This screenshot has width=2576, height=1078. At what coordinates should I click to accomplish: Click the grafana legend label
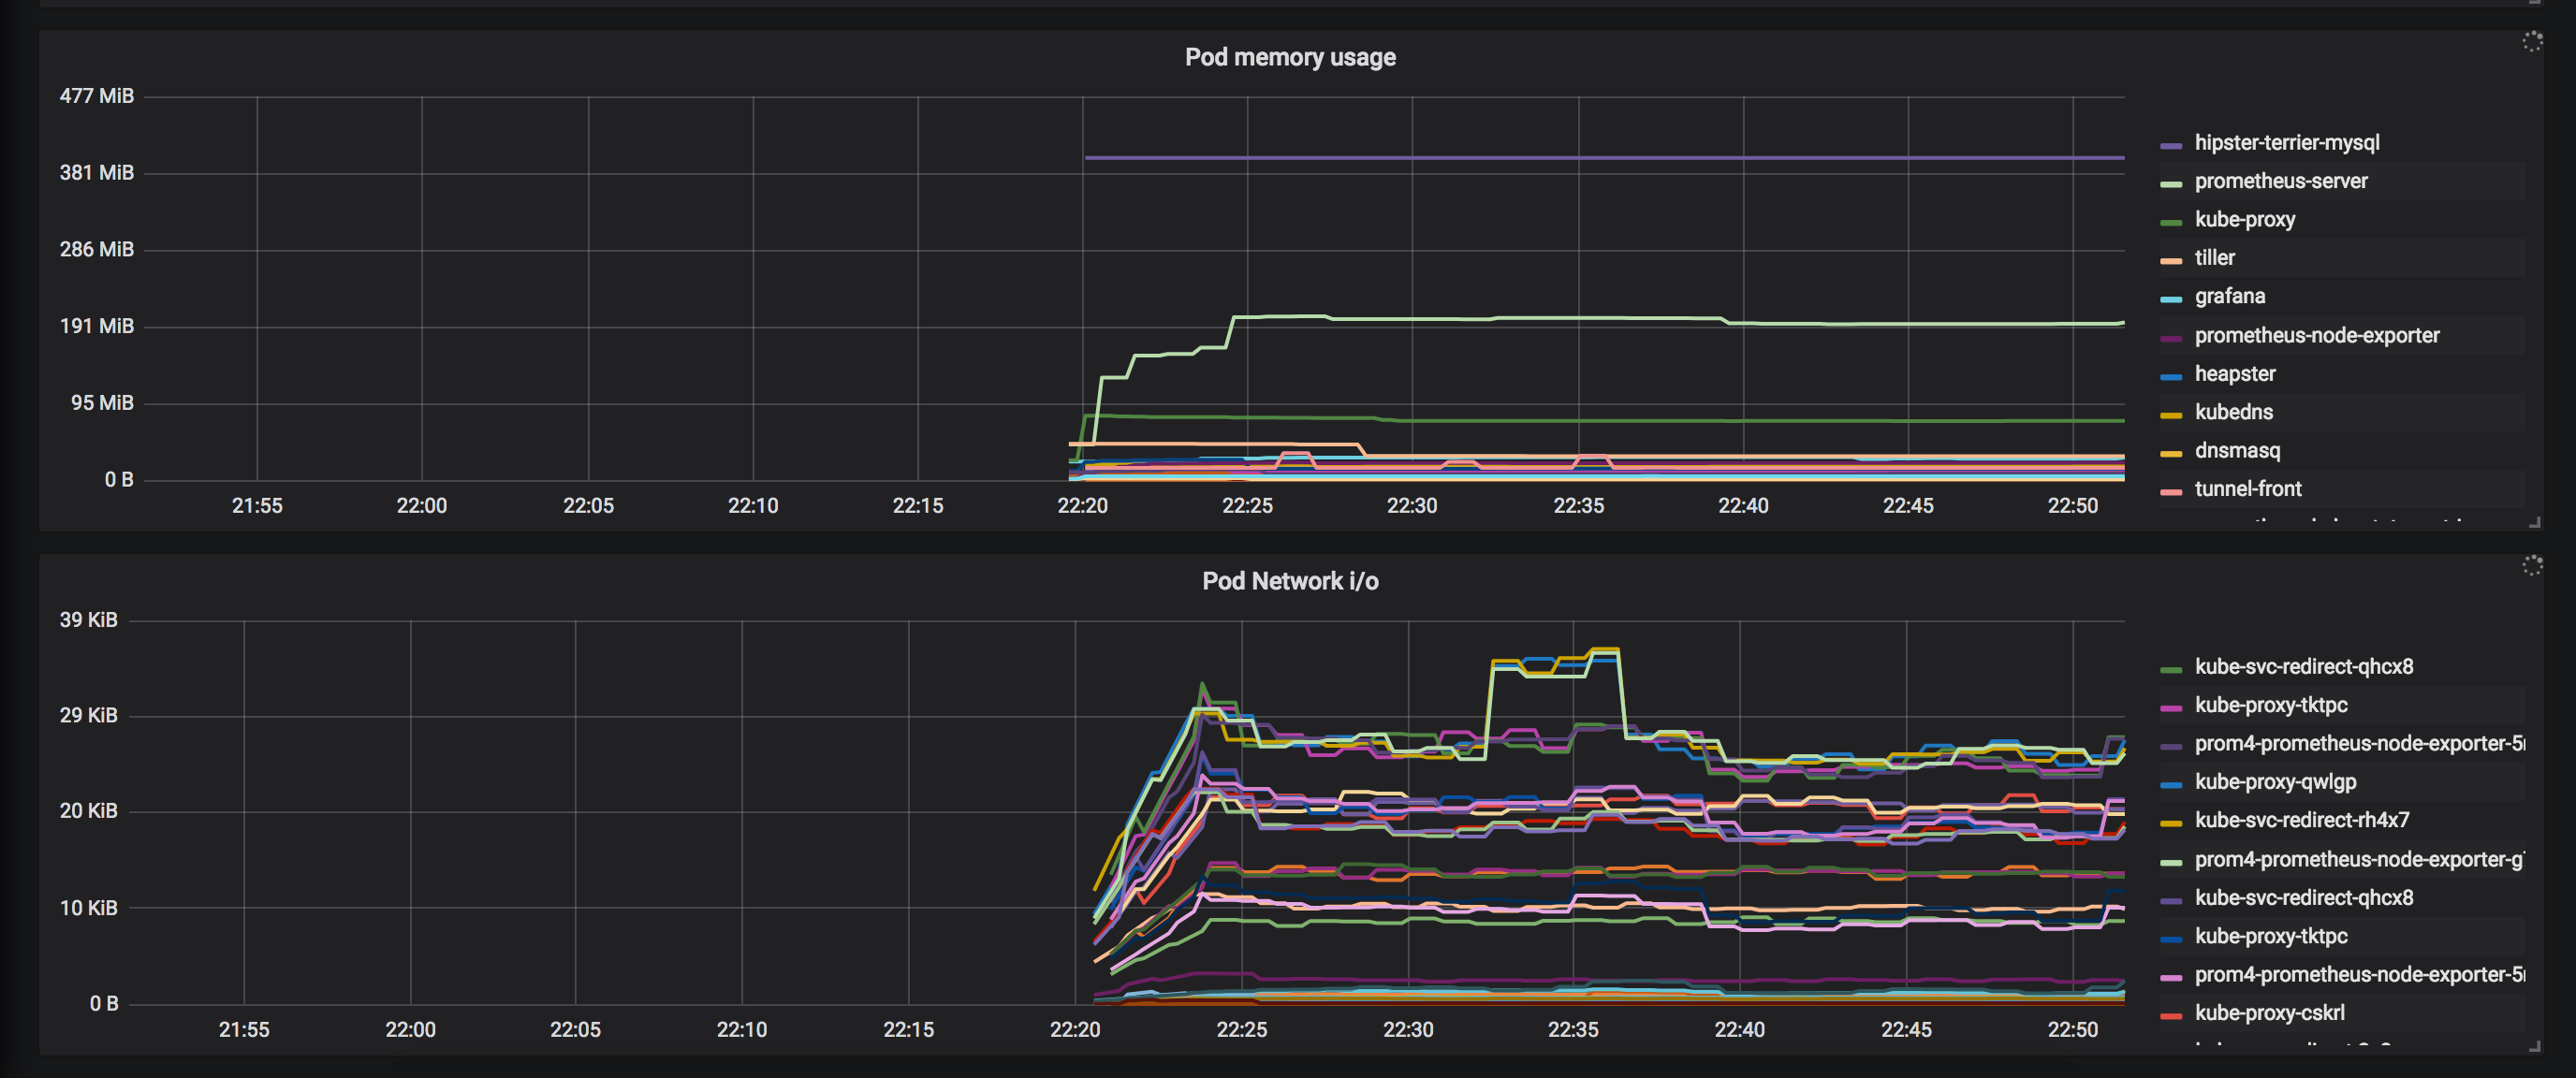[x=2229, y=297]
